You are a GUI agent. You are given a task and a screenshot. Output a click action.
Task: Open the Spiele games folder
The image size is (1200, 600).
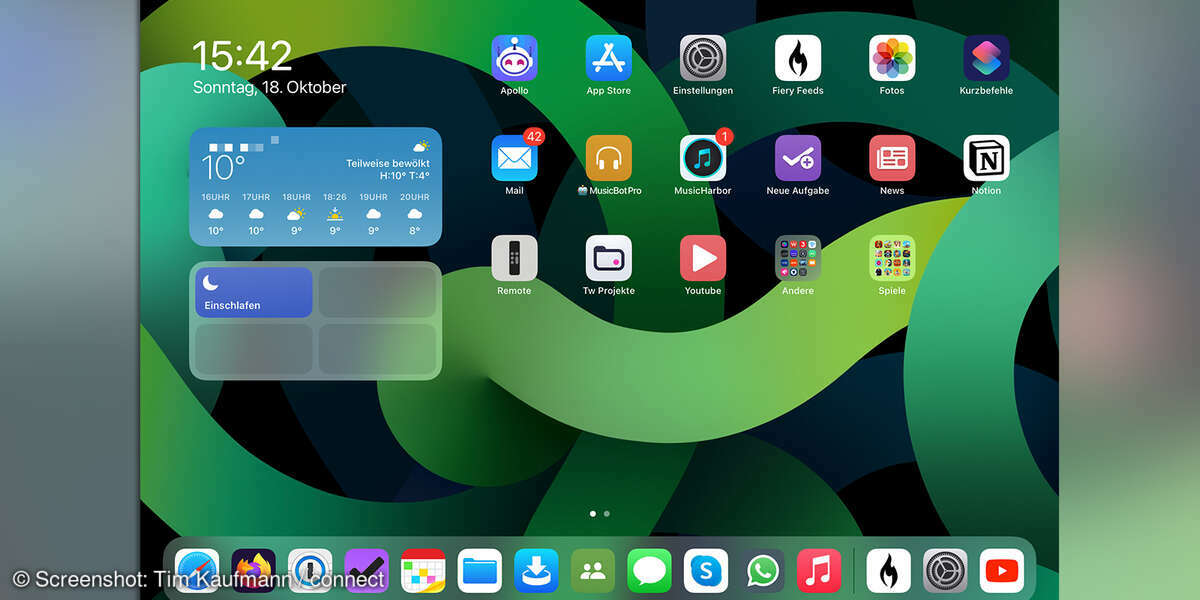892,258
